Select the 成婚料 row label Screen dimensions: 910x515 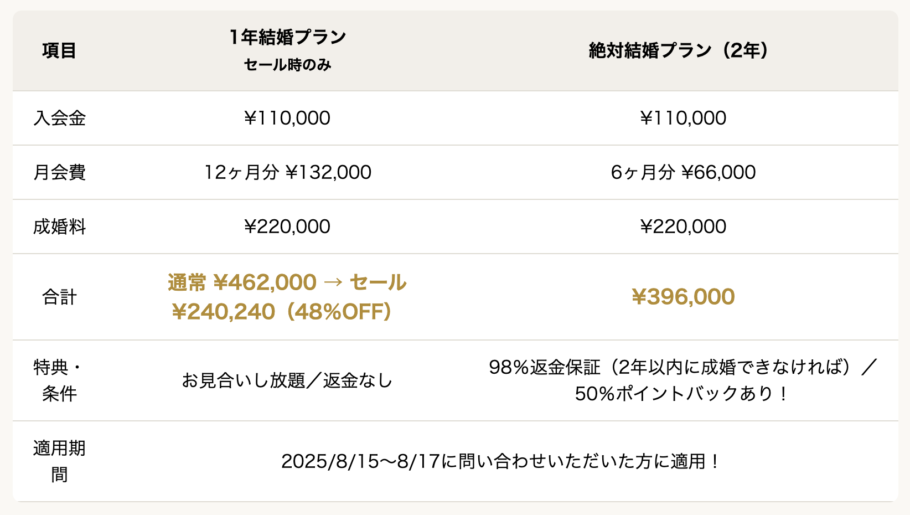coord(59,226)
